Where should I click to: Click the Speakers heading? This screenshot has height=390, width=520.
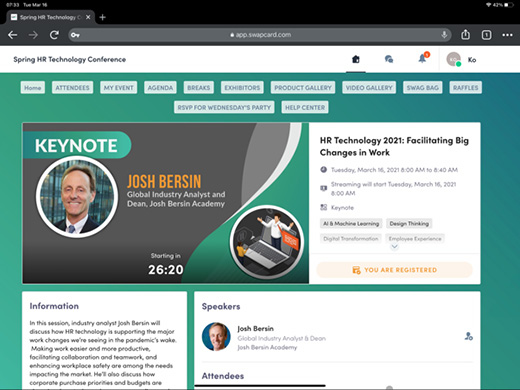pyautogui.click(x=221, y=306)
